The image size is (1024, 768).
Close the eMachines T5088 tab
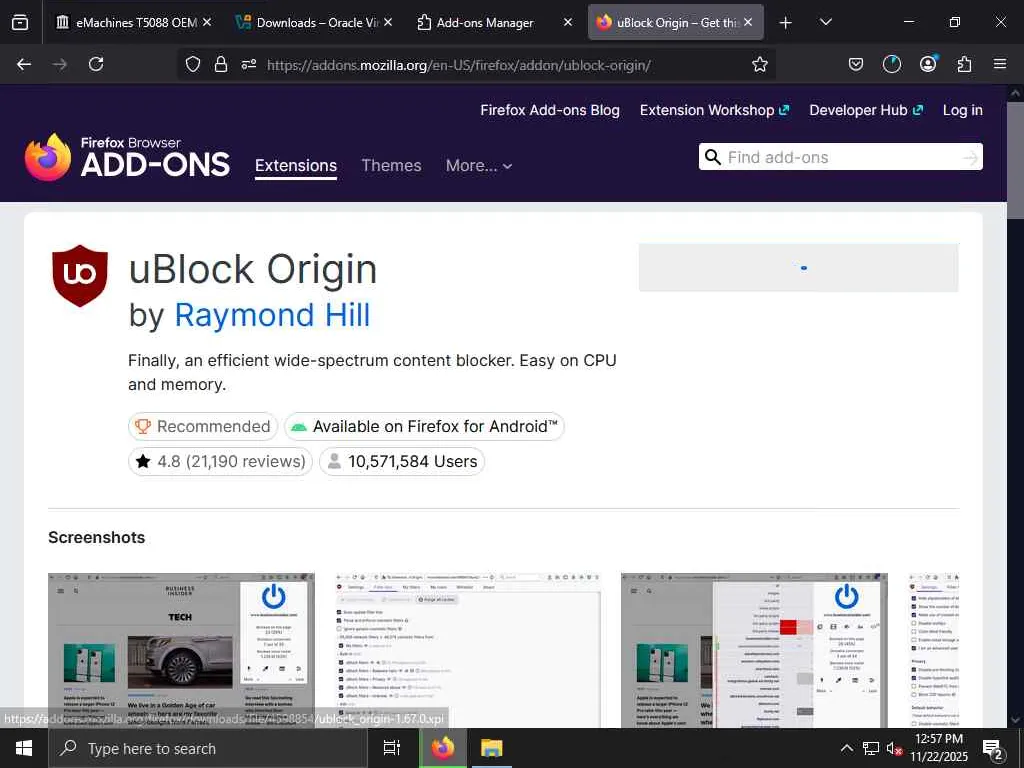tap(207, 22)
